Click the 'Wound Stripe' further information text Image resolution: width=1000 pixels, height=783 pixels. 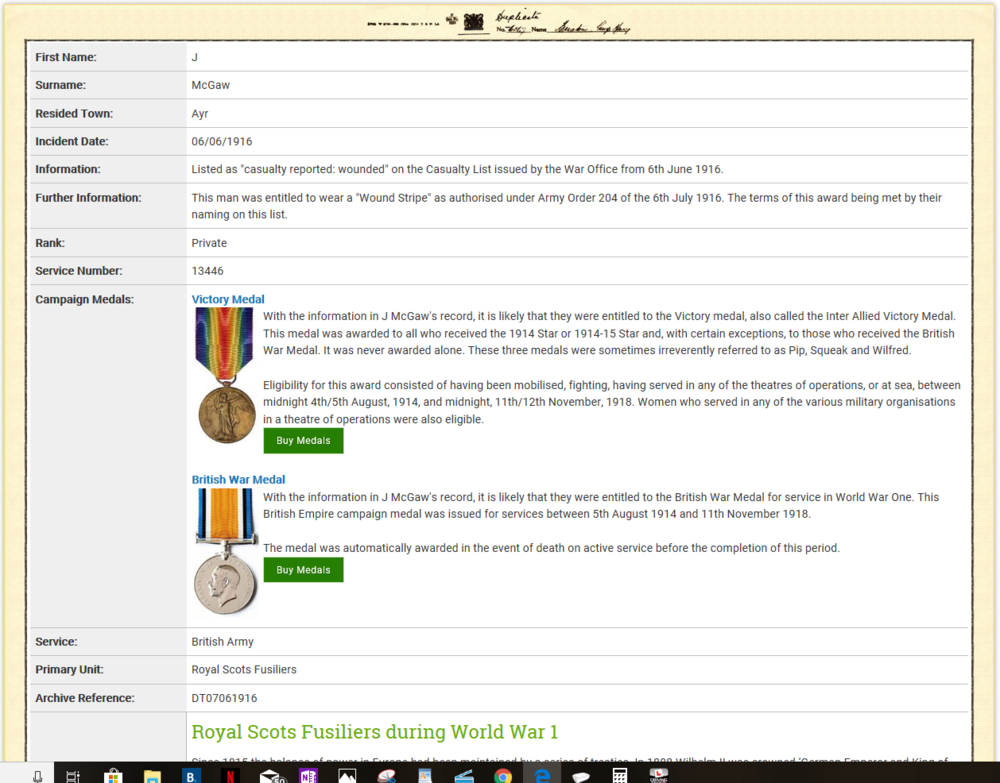tap(566, 206)
